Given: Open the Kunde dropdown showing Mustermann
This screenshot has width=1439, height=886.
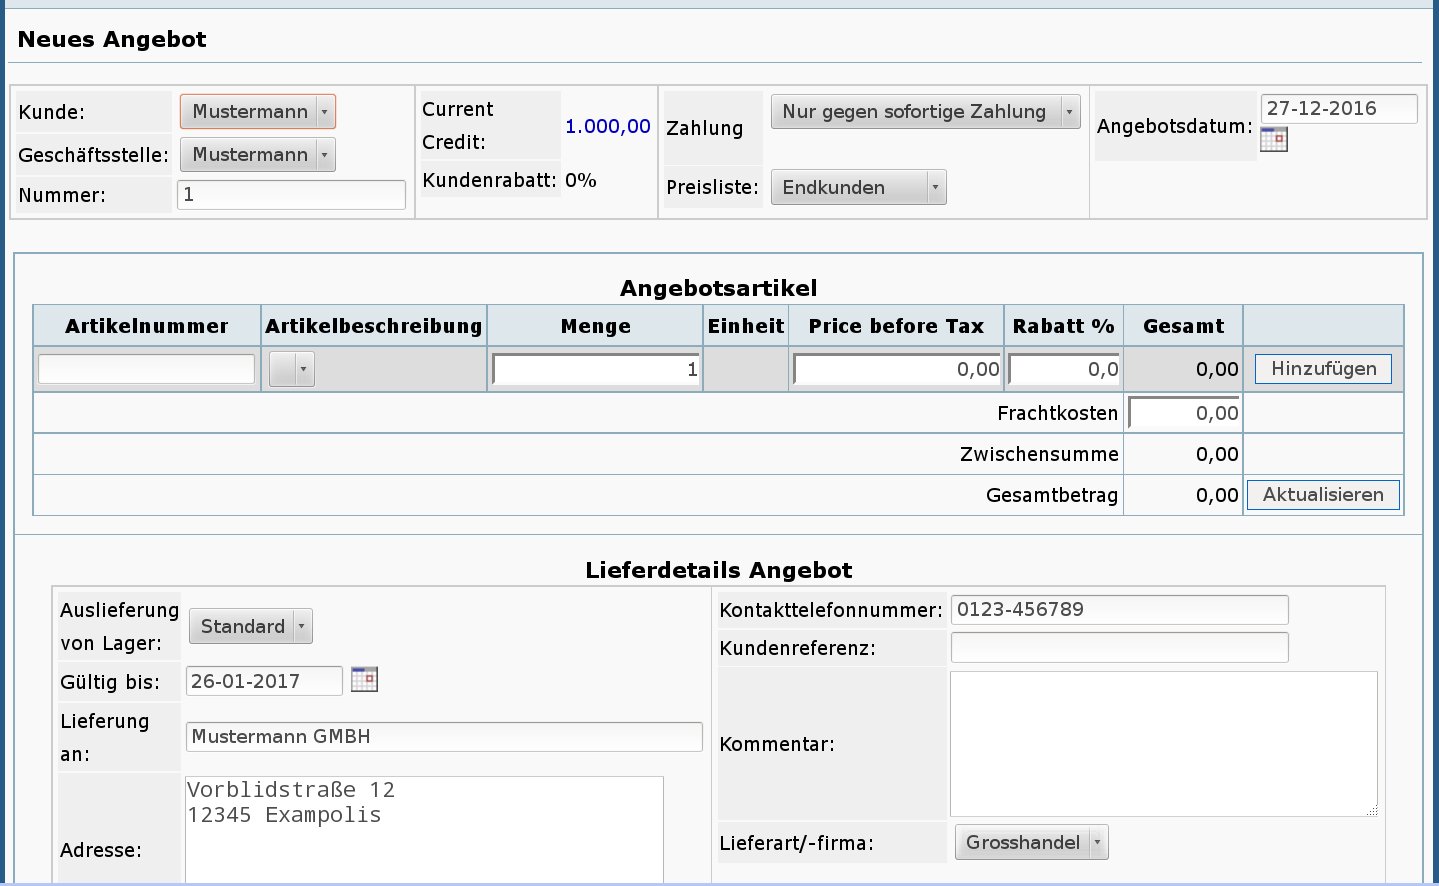Looking at the screenshot, I should [258, 112].
